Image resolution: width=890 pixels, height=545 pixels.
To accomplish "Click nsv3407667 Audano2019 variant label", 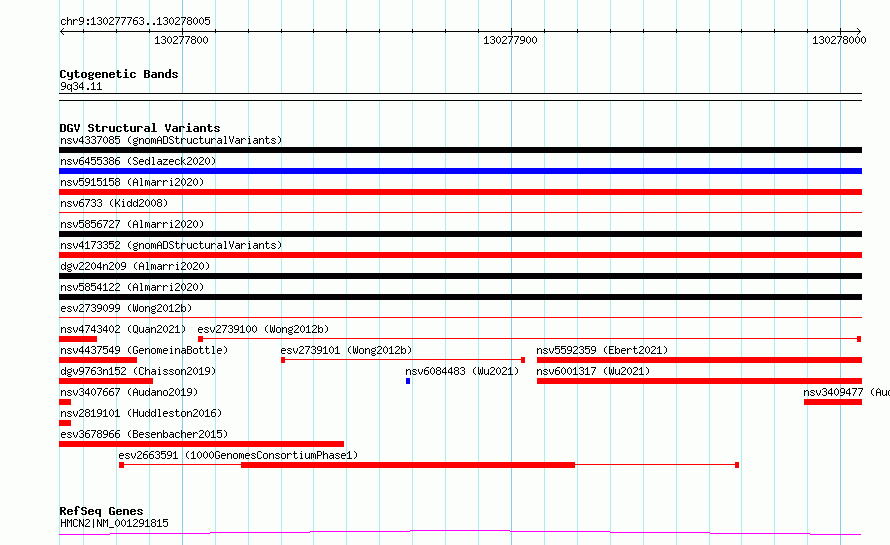I will pyautogui.click(x=129, y=392).
